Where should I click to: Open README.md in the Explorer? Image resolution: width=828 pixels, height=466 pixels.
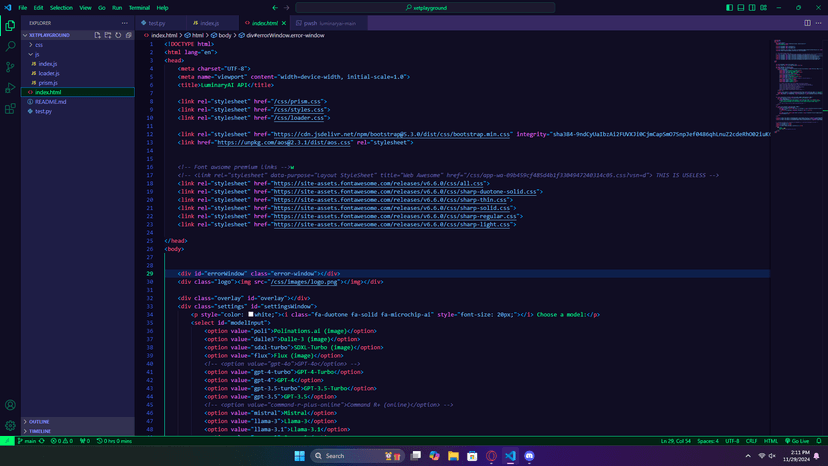50,102
